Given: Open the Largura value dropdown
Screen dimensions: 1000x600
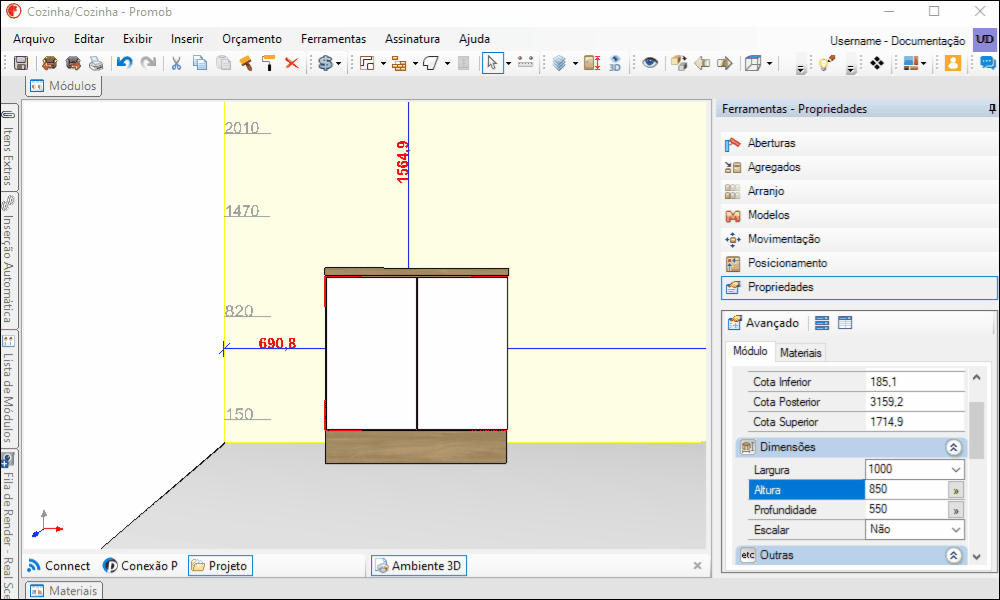Looking at the screenshot, I should pos(955,470).
